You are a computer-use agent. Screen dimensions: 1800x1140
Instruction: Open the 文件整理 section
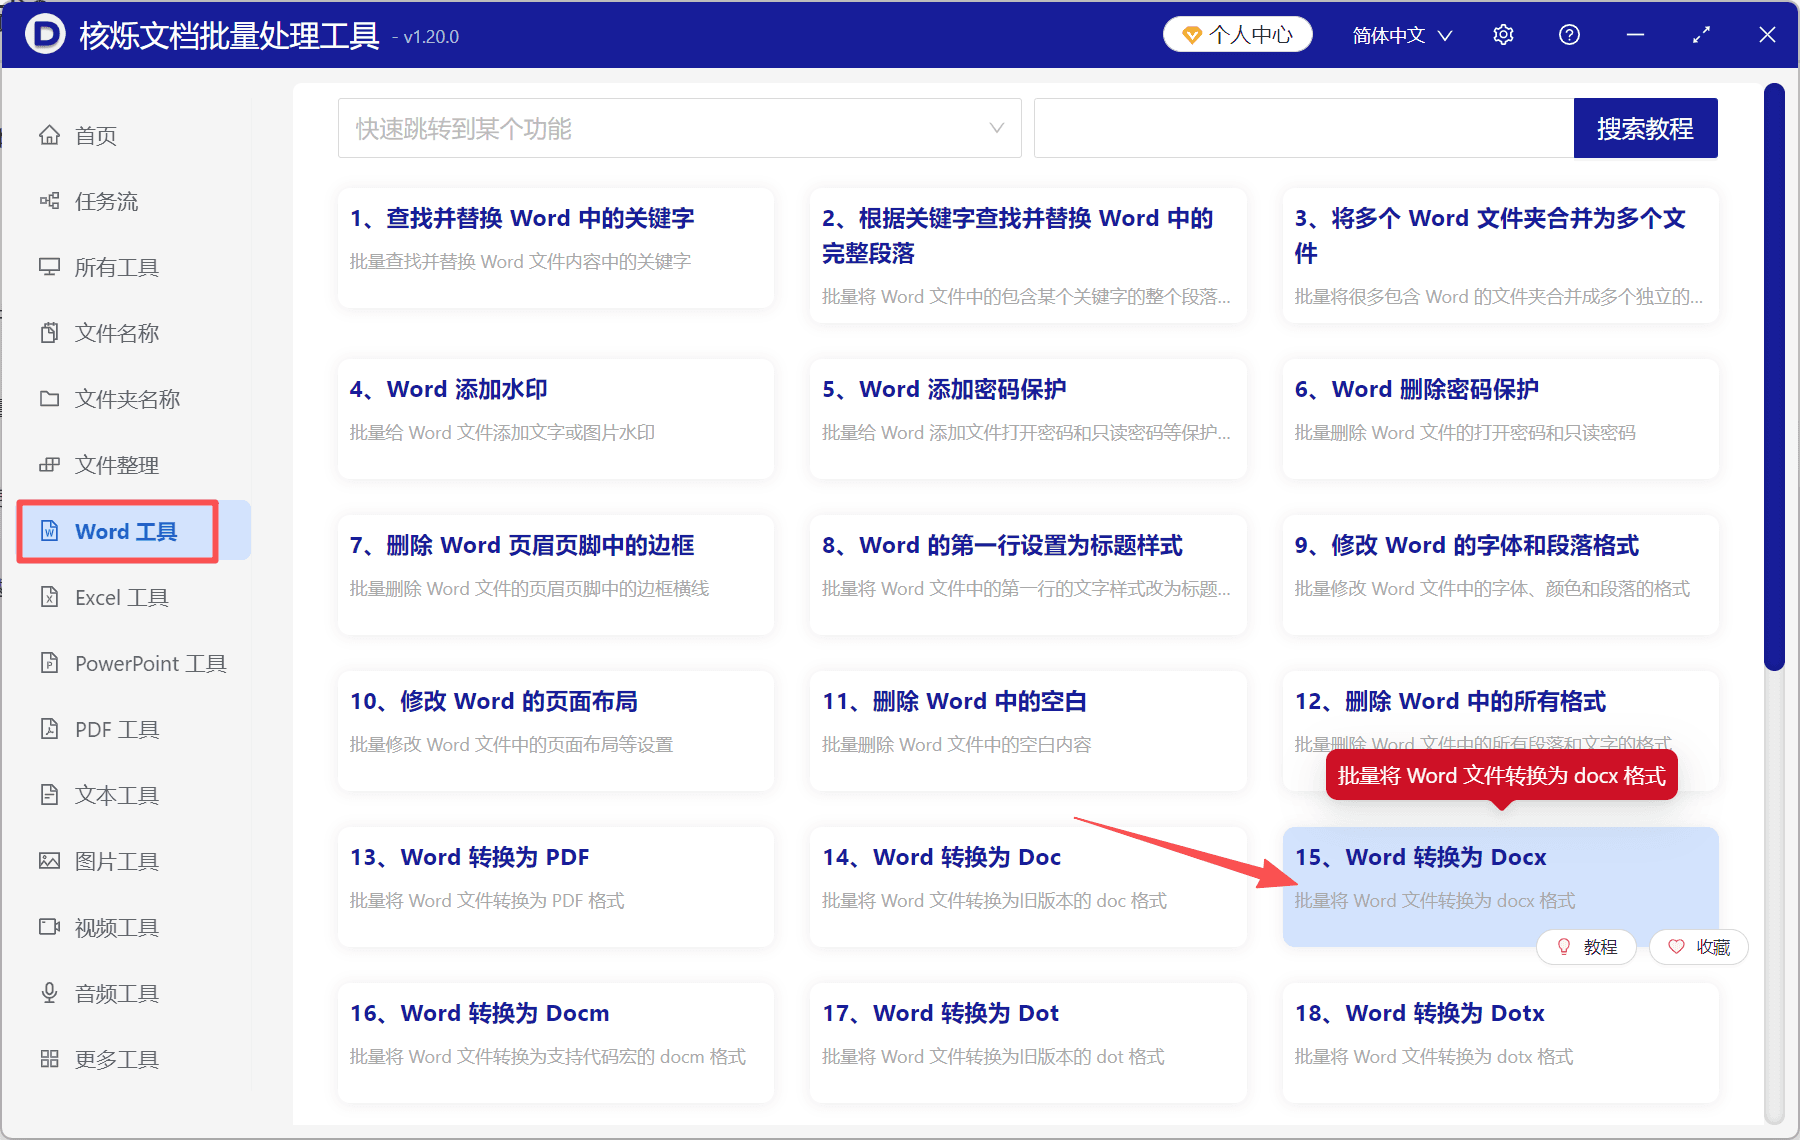pos(117,465)
